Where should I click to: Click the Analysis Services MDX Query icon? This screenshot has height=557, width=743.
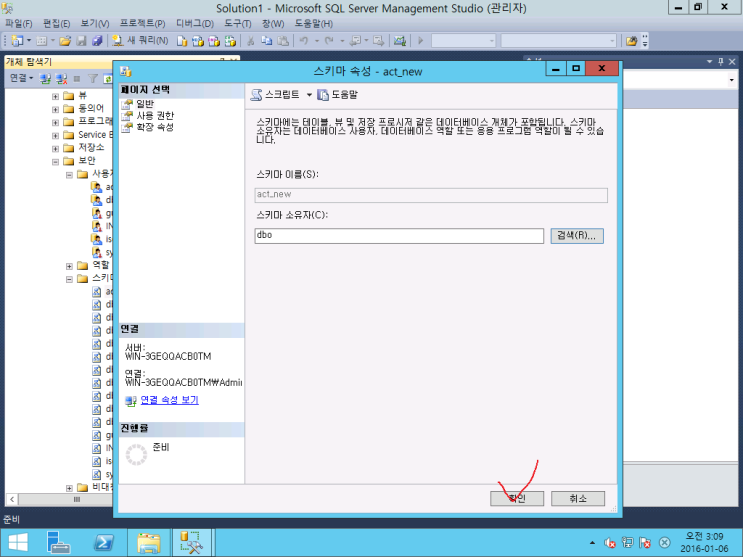pyautogui.click(x=198, y=41)
